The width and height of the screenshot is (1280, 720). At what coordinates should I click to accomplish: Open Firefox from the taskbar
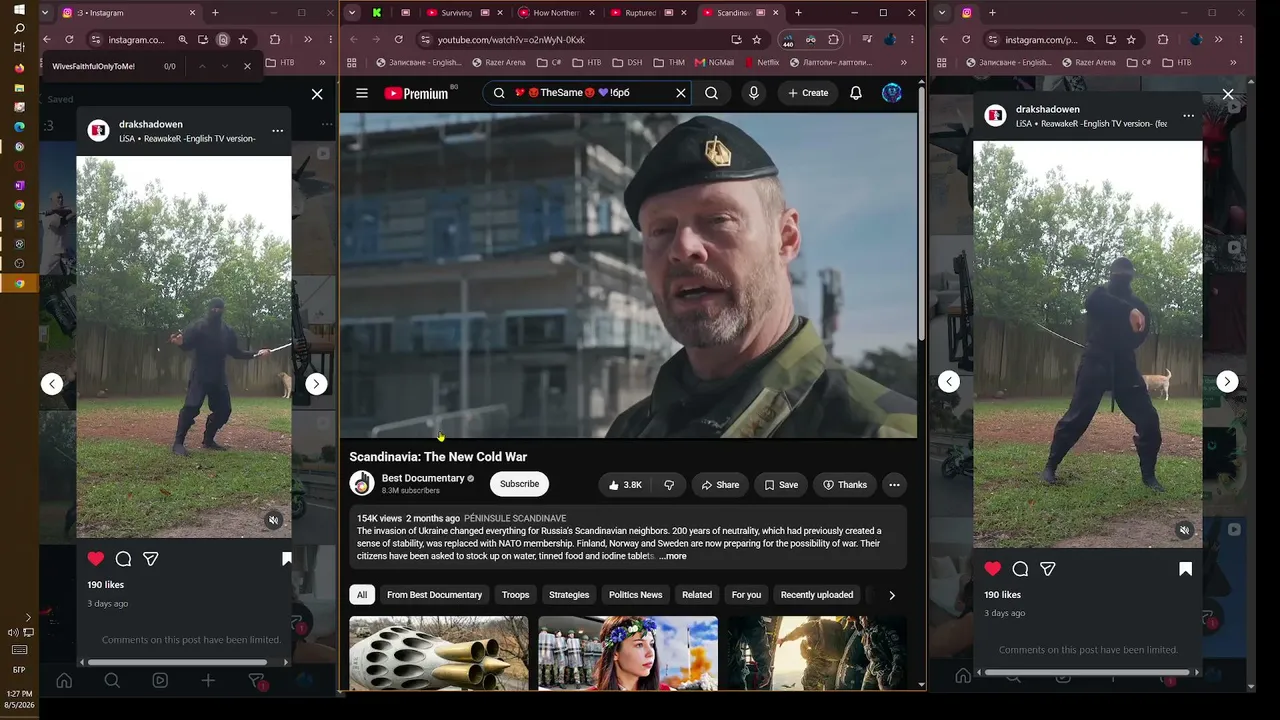click(x=19, y=68)
